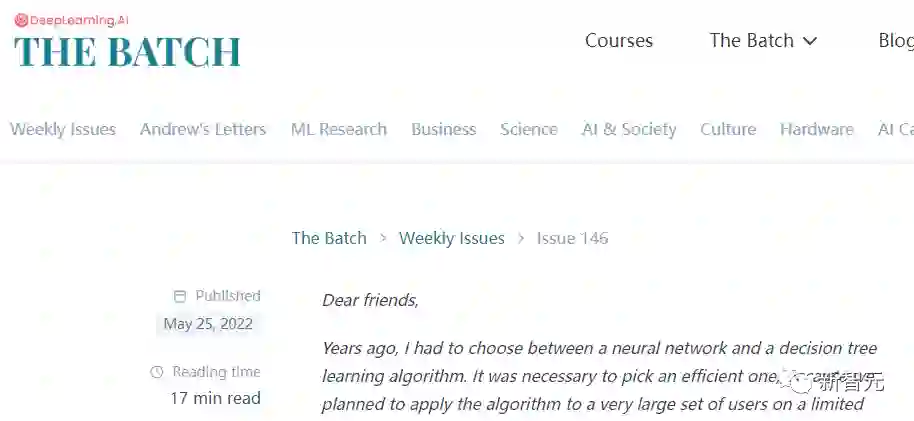
Task: Expand The Batch dropdown chevron
Action: [810, 41]
